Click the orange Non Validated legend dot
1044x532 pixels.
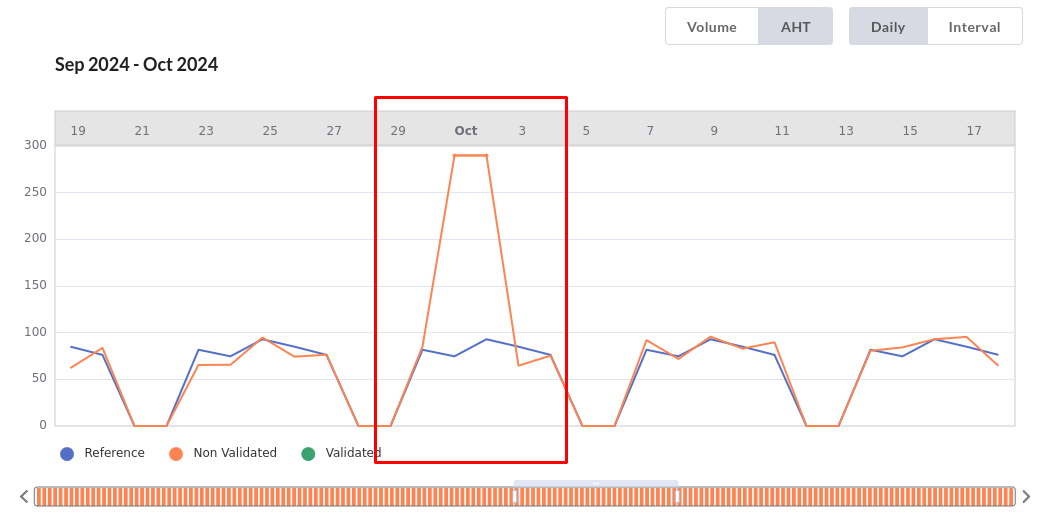click(x=176, y=454)
